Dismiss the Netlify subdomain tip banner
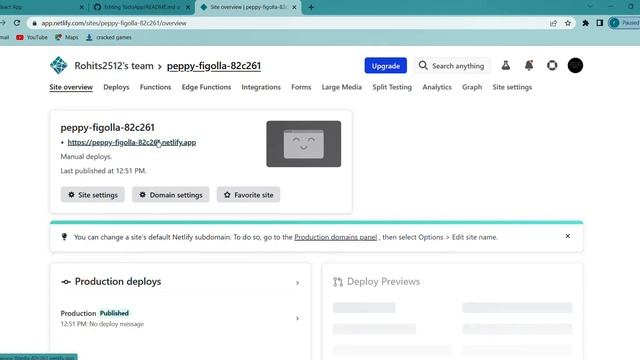The height and width of the screenshot is (360, 640). click(x=567, y=236)
